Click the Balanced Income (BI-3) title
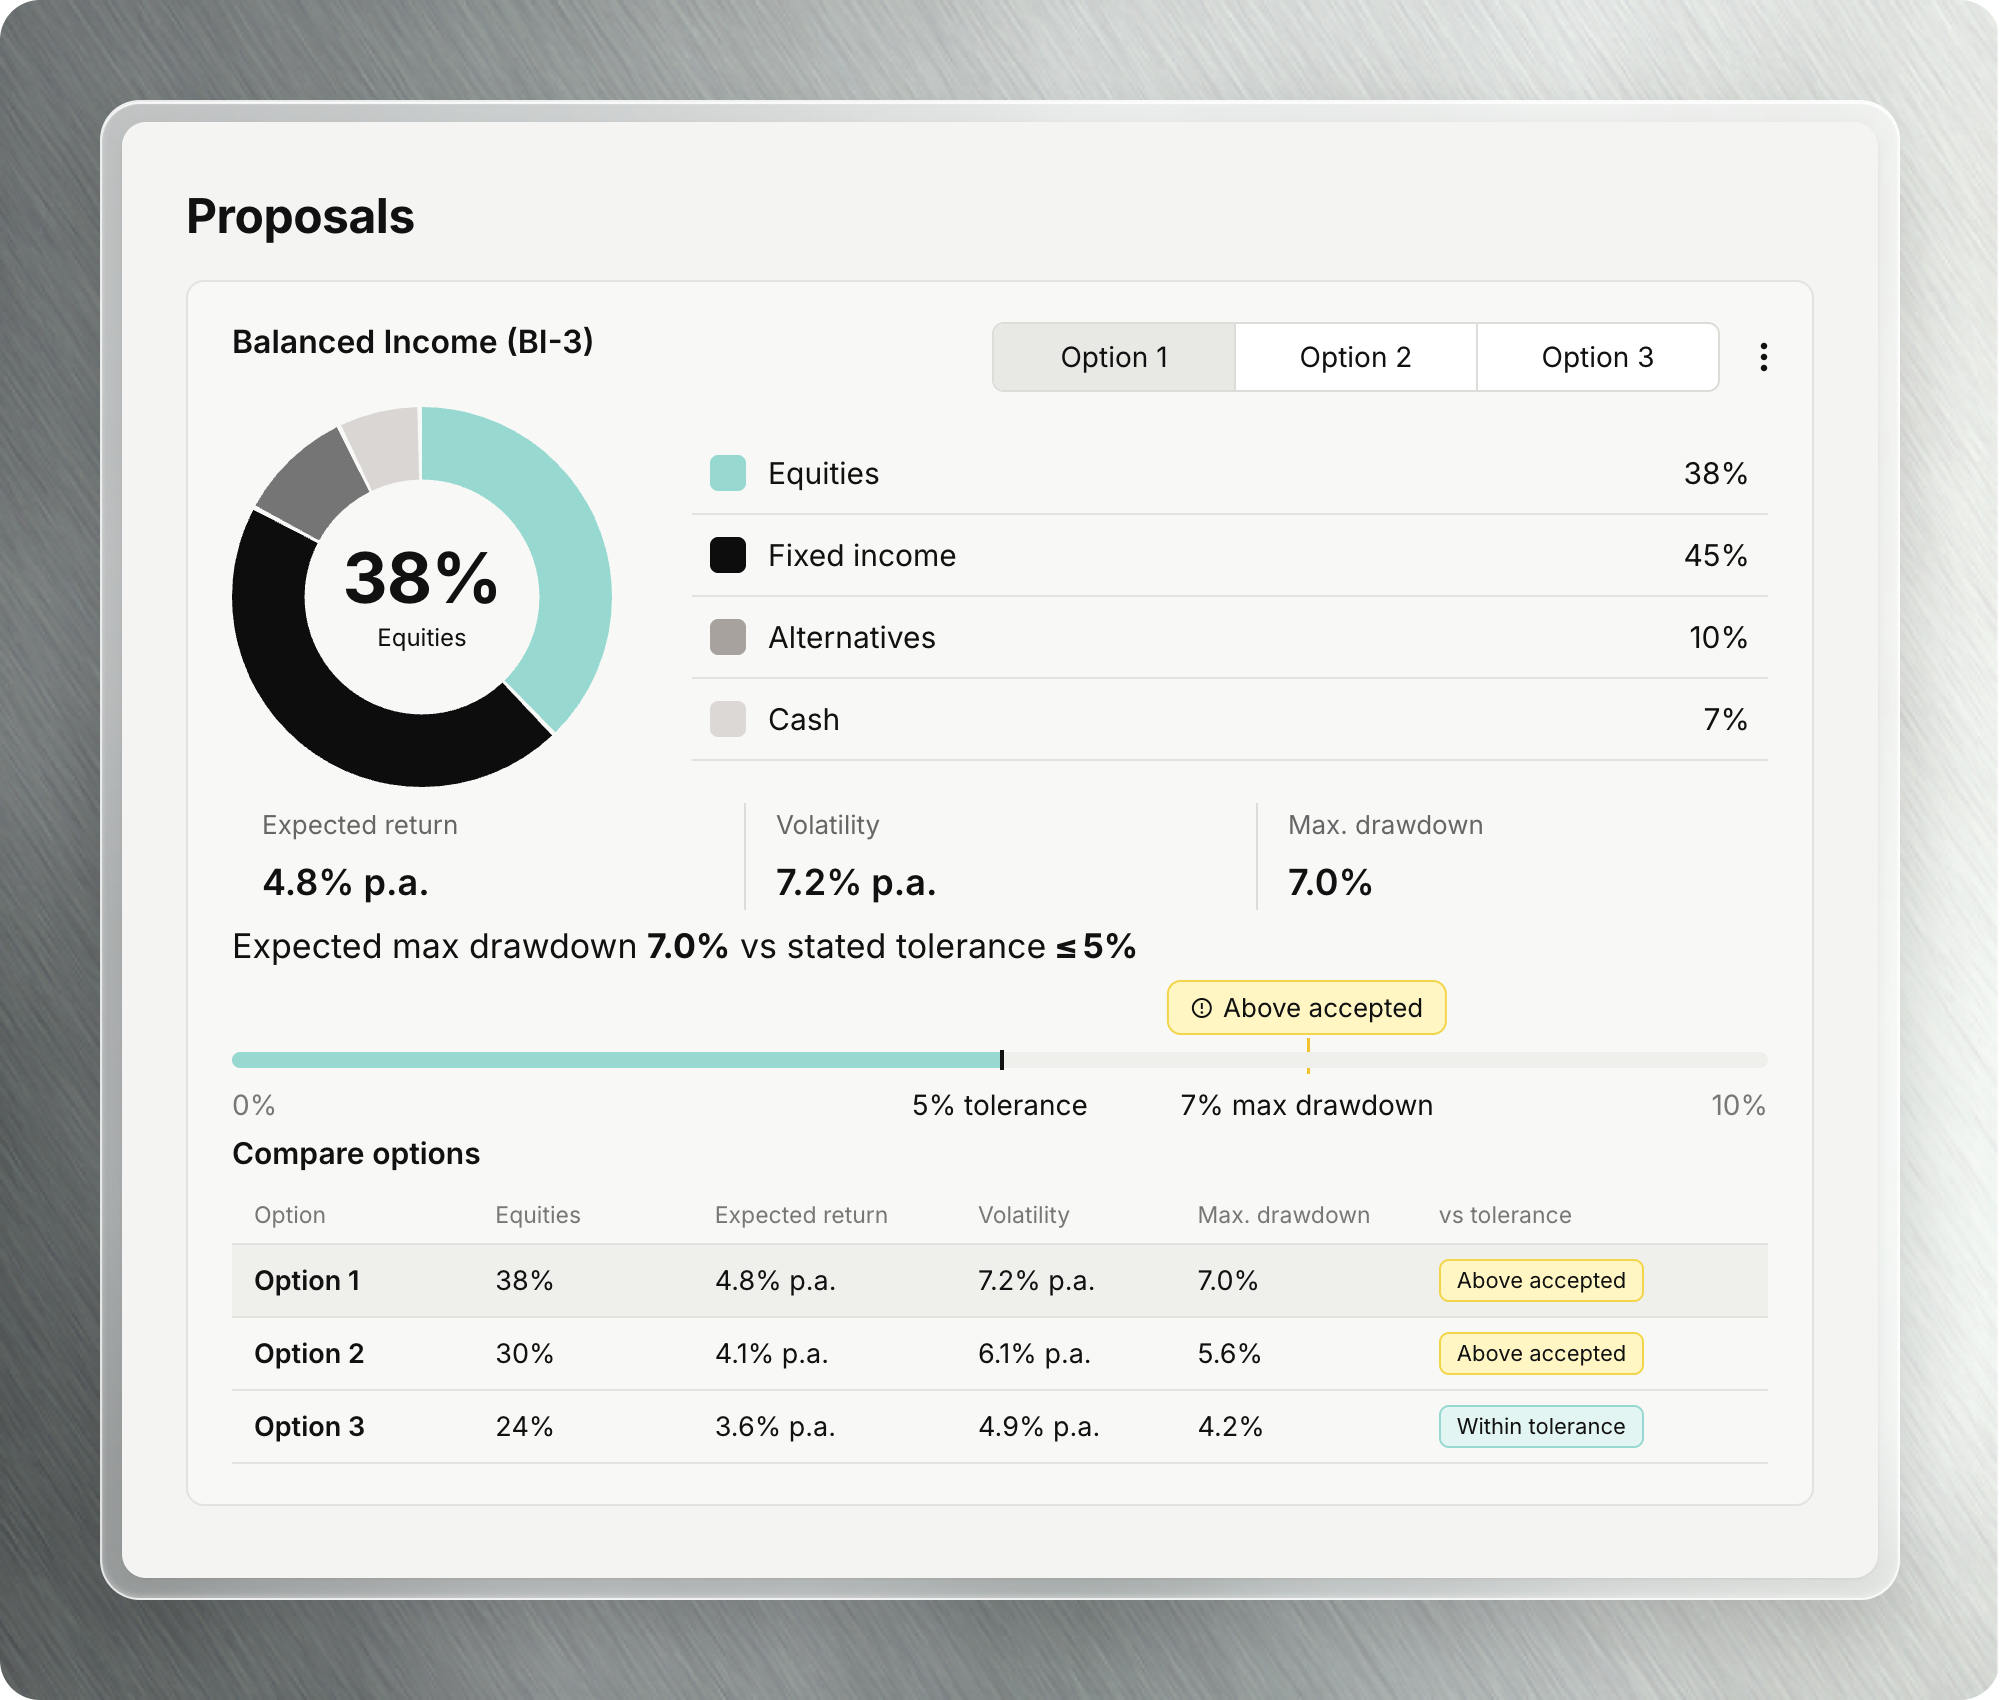The image size is (2000, 1700). click(412, 342)
